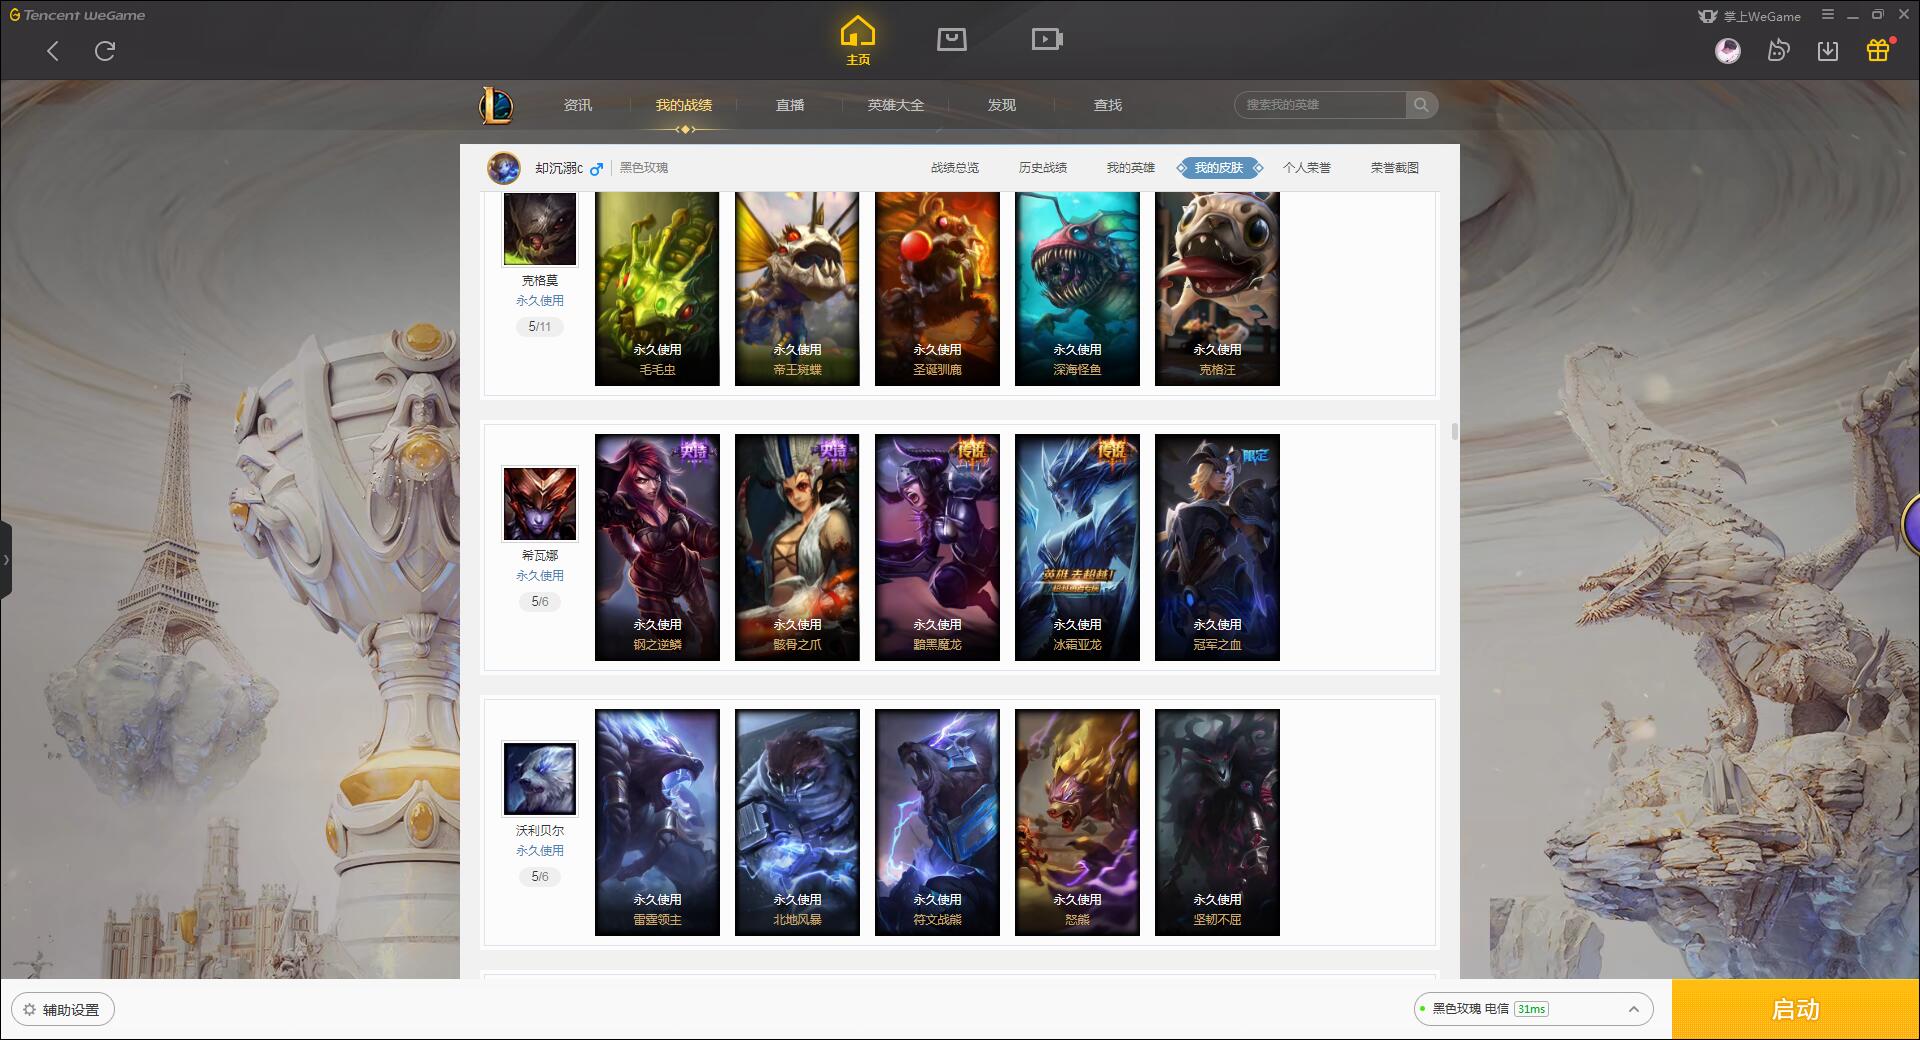Open the 黯黑魔龙 skin card
1920x1040 pixels.
pyautogui.click(x=937, y=547)
